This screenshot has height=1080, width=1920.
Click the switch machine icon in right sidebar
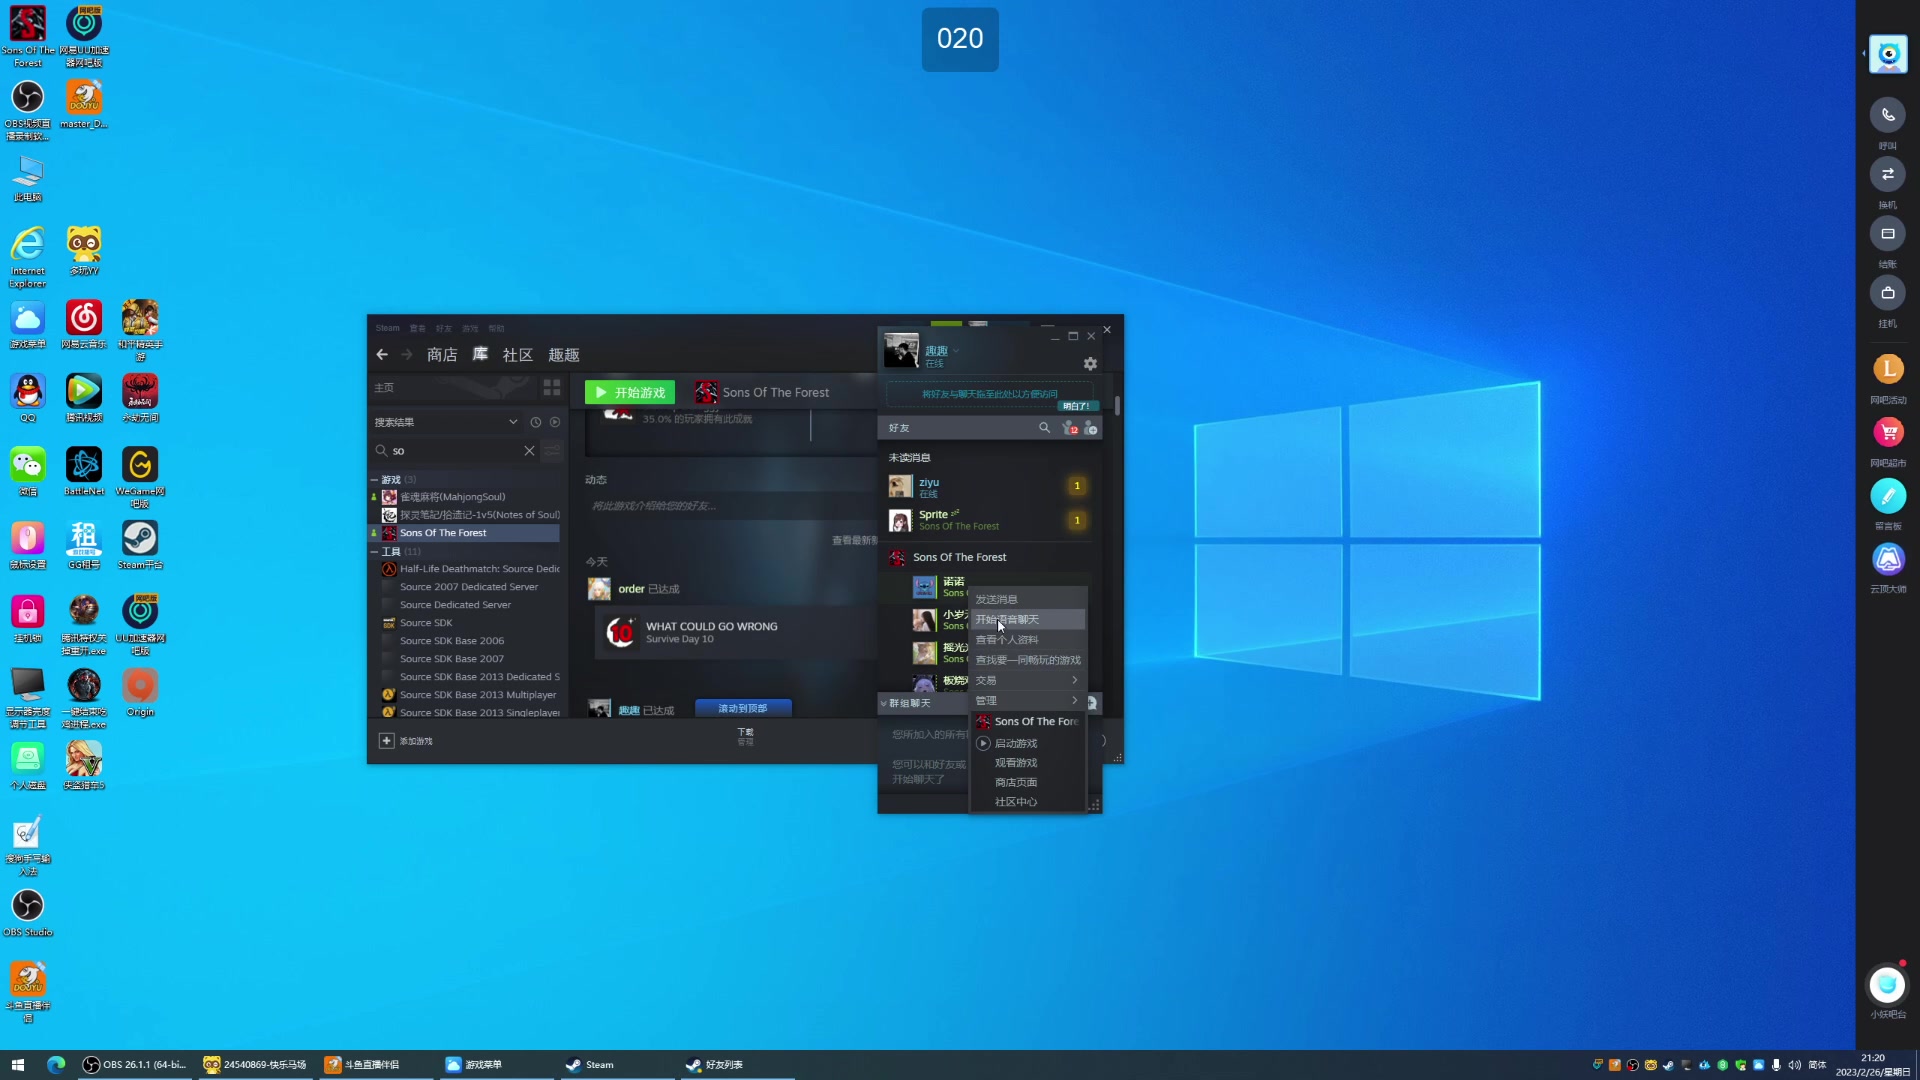pos(1888,174)
